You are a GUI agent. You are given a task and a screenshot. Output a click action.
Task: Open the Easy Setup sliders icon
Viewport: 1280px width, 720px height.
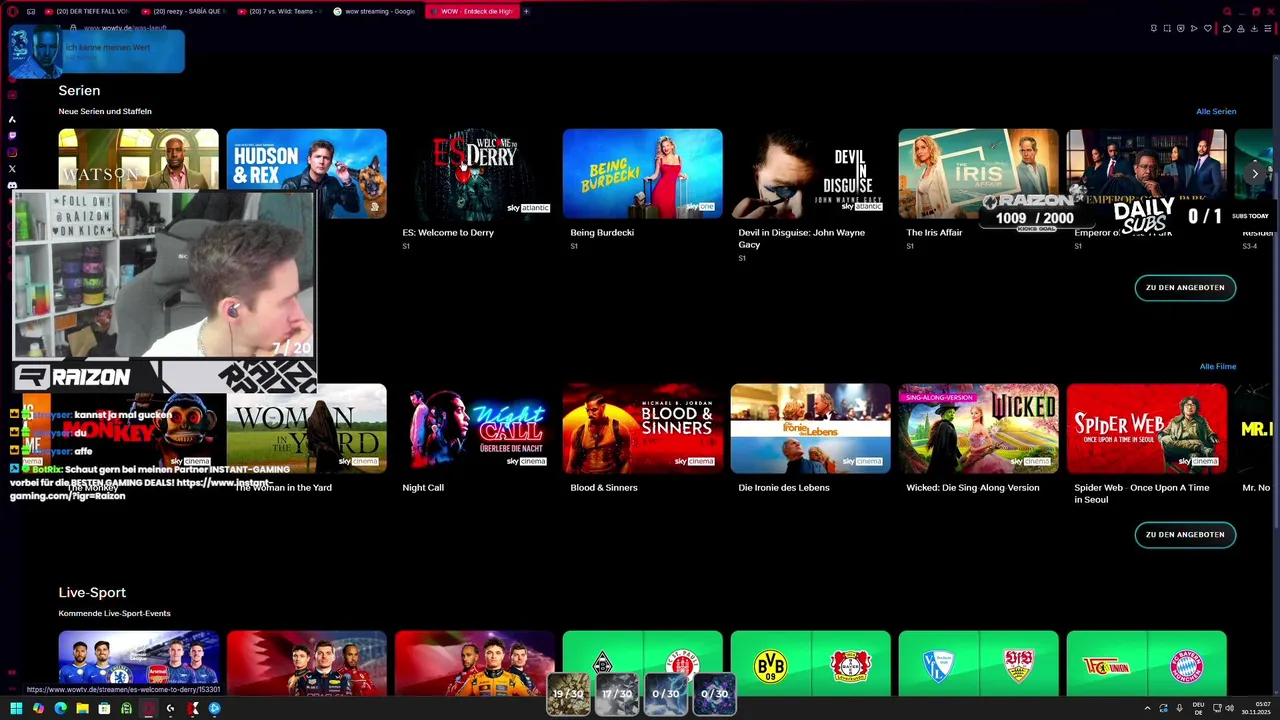point(1267,28)
